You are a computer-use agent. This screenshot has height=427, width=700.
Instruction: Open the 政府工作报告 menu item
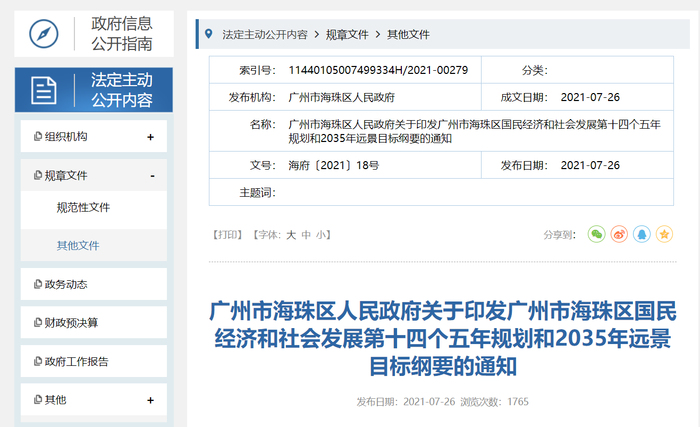tap(76, 361)
